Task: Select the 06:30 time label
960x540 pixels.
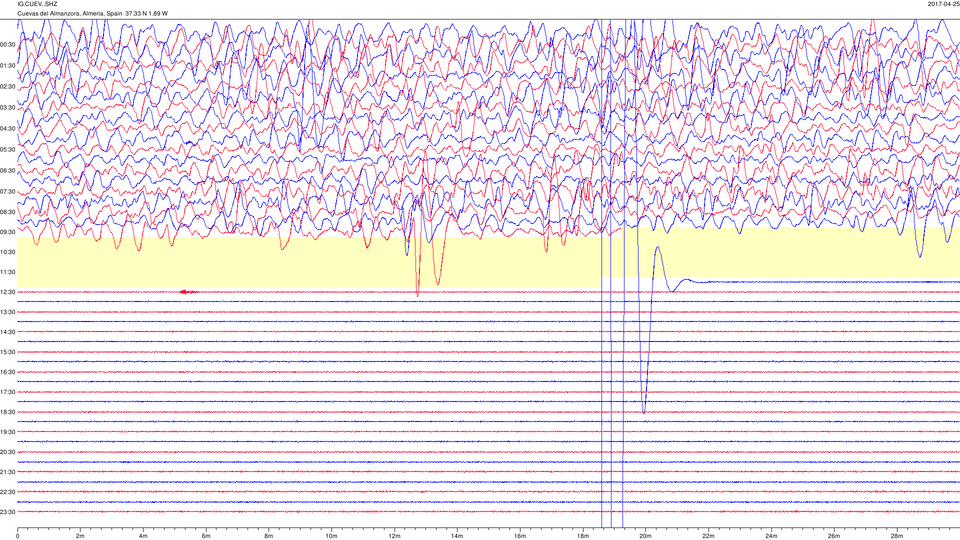Action: click(x=8, y=170)
